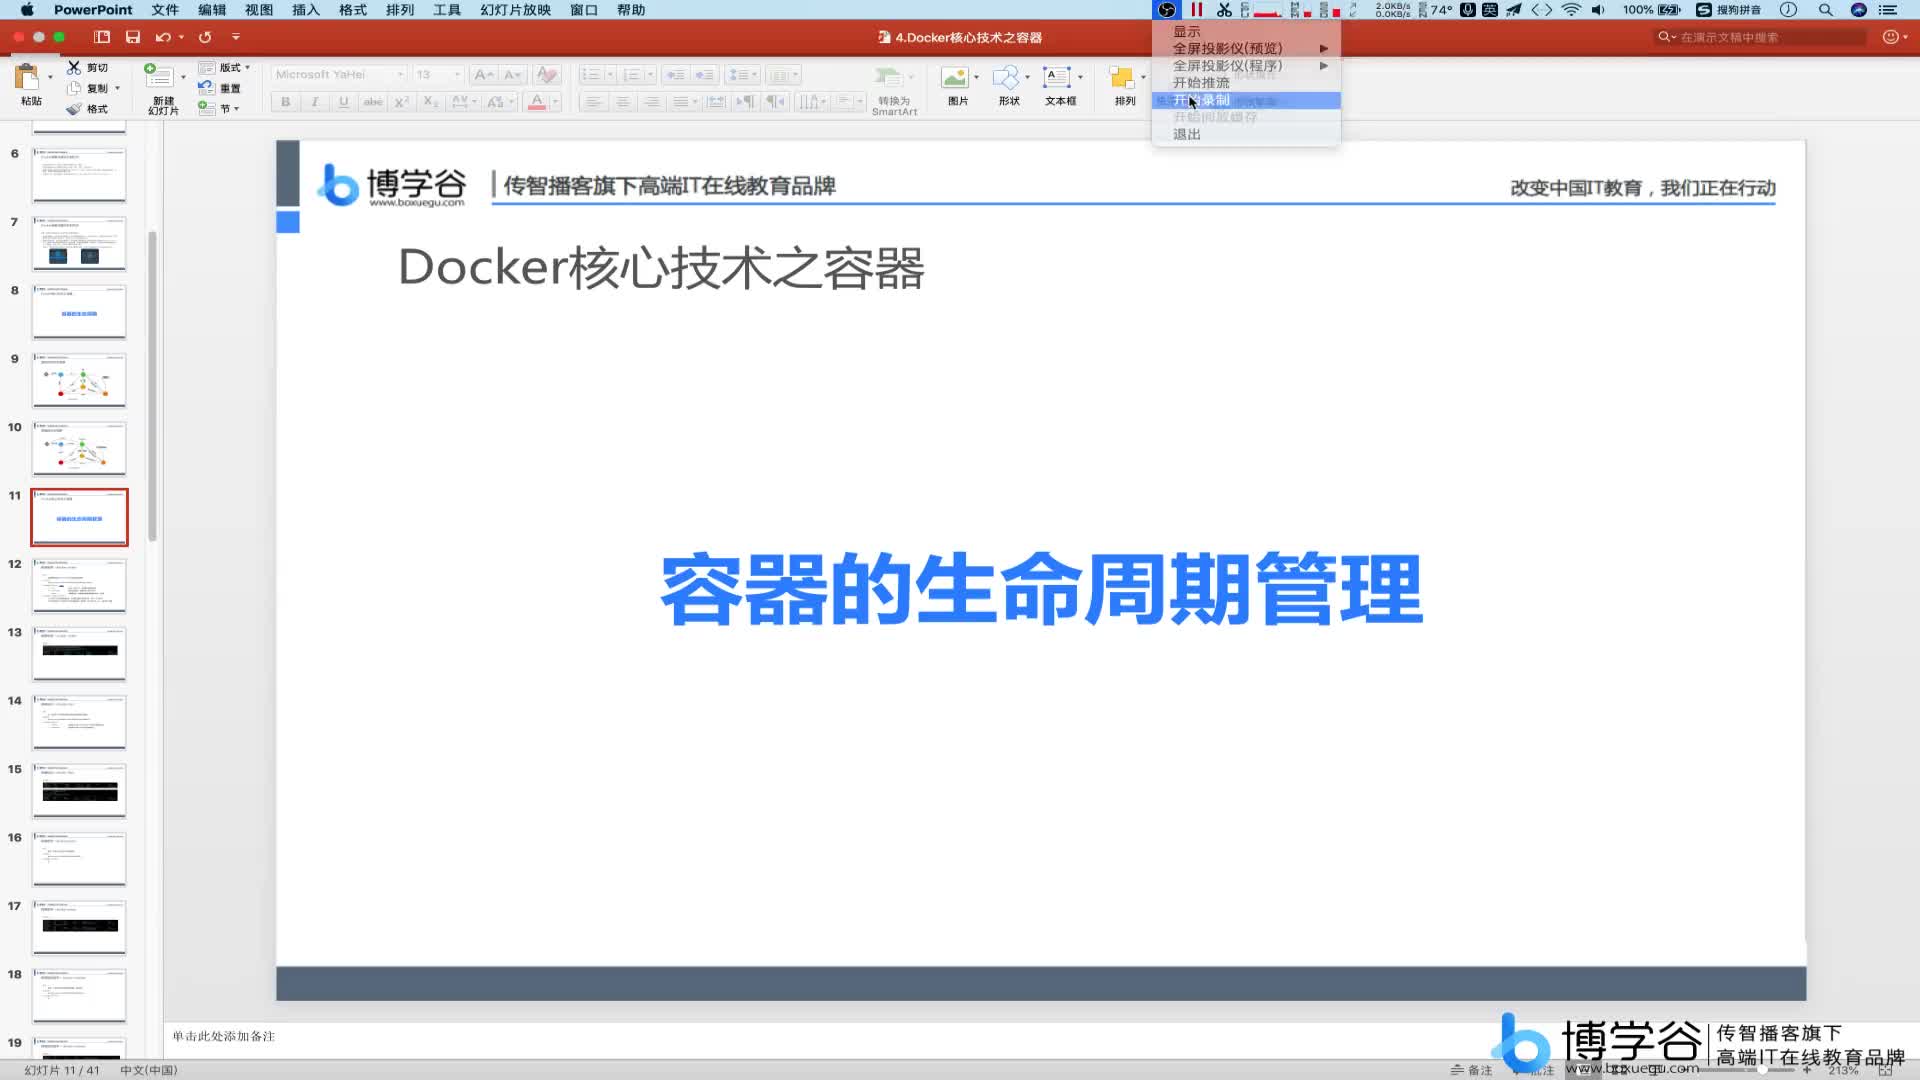Open the Quick Access Toolbar customize arrow

pyautogui.click(x=236, y=37)
